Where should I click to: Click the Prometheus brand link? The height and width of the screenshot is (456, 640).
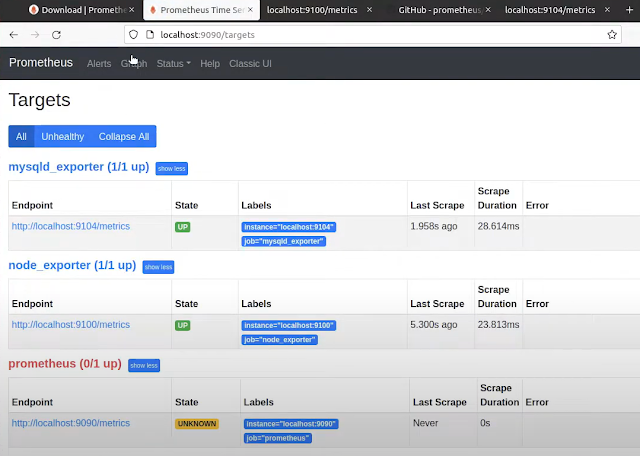pos(41,62)
